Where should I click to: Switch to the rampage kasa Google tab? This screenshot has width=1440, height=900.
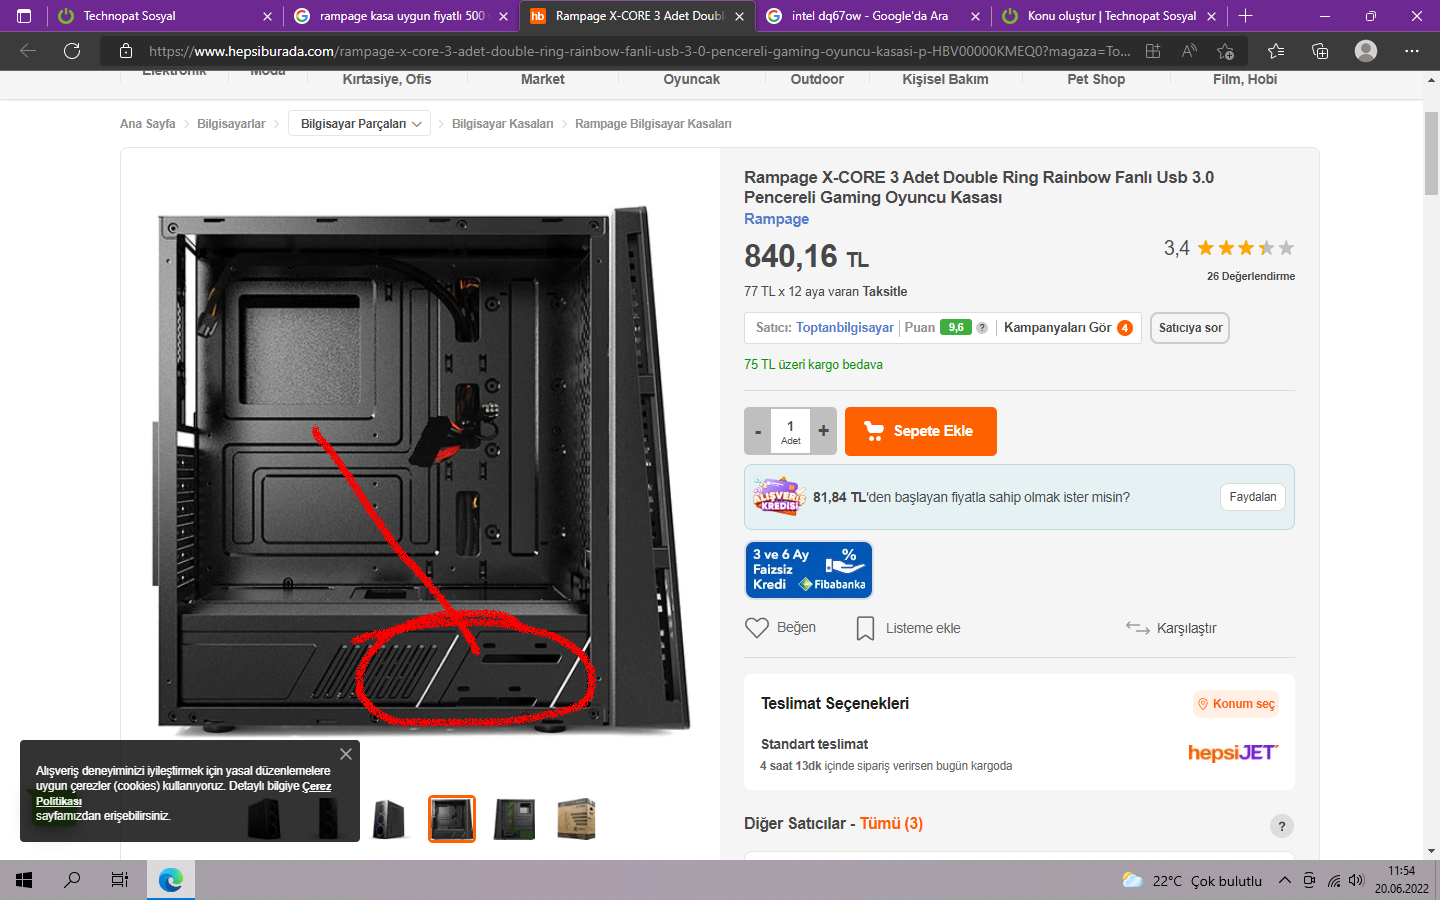[x=402, y=16]
